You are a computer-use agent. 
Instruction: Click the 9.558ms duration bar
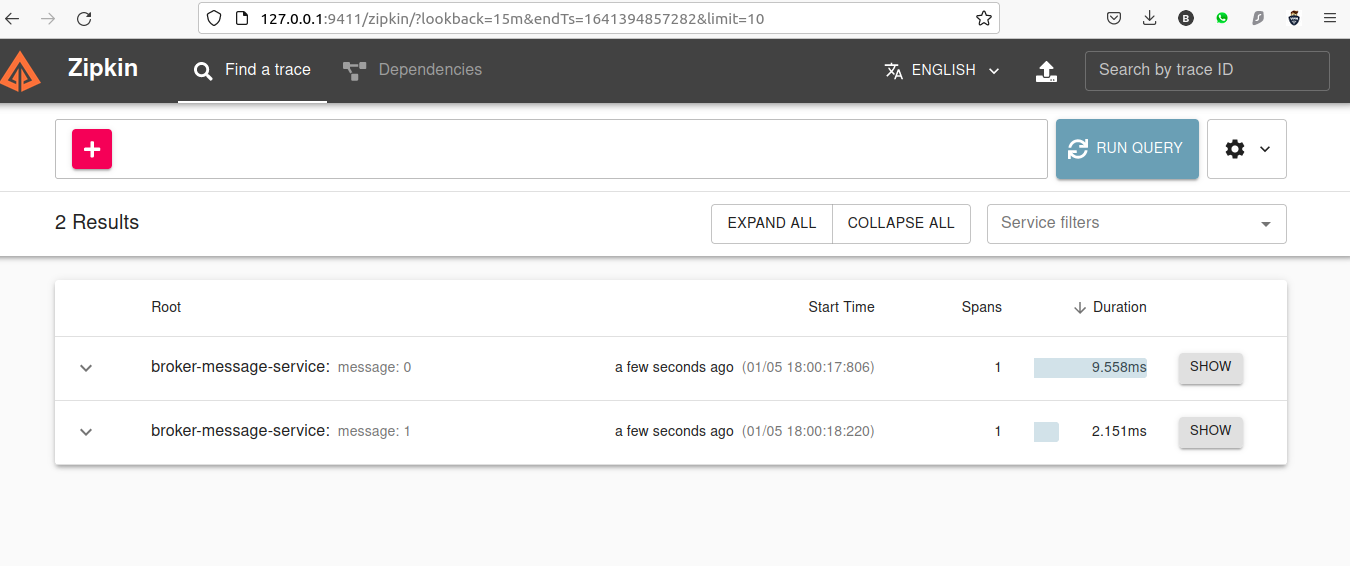click(1090, 368)
